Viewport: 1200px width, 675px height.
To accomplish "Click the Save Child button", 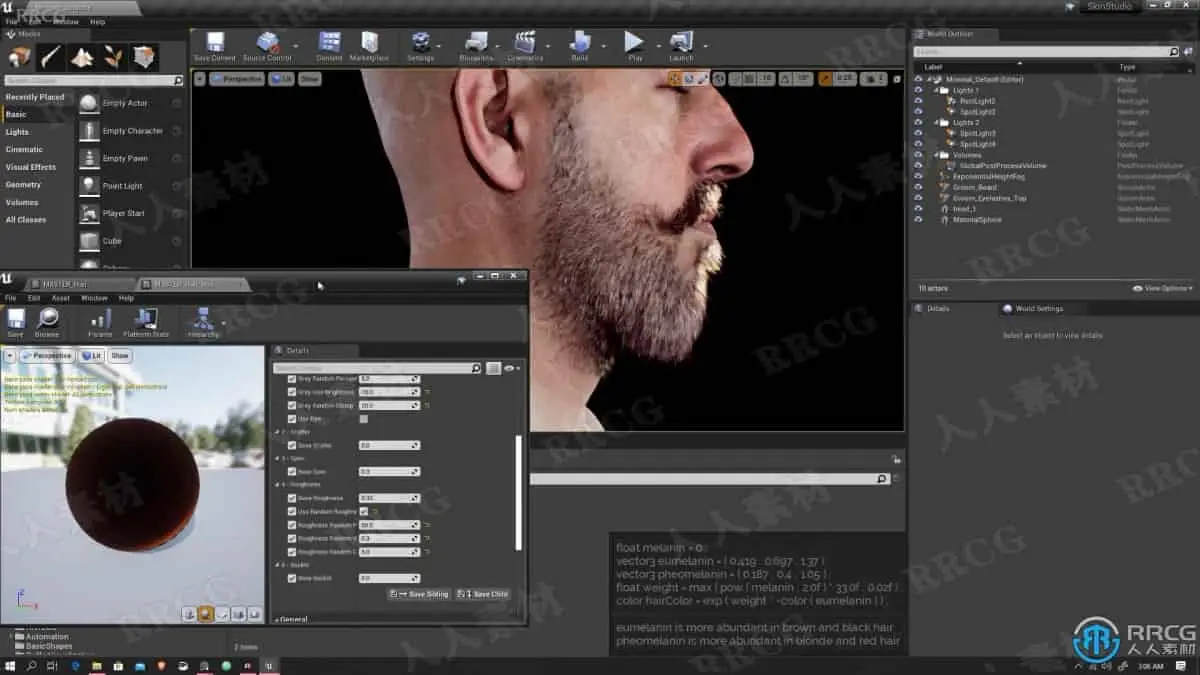I will [483, 594].
